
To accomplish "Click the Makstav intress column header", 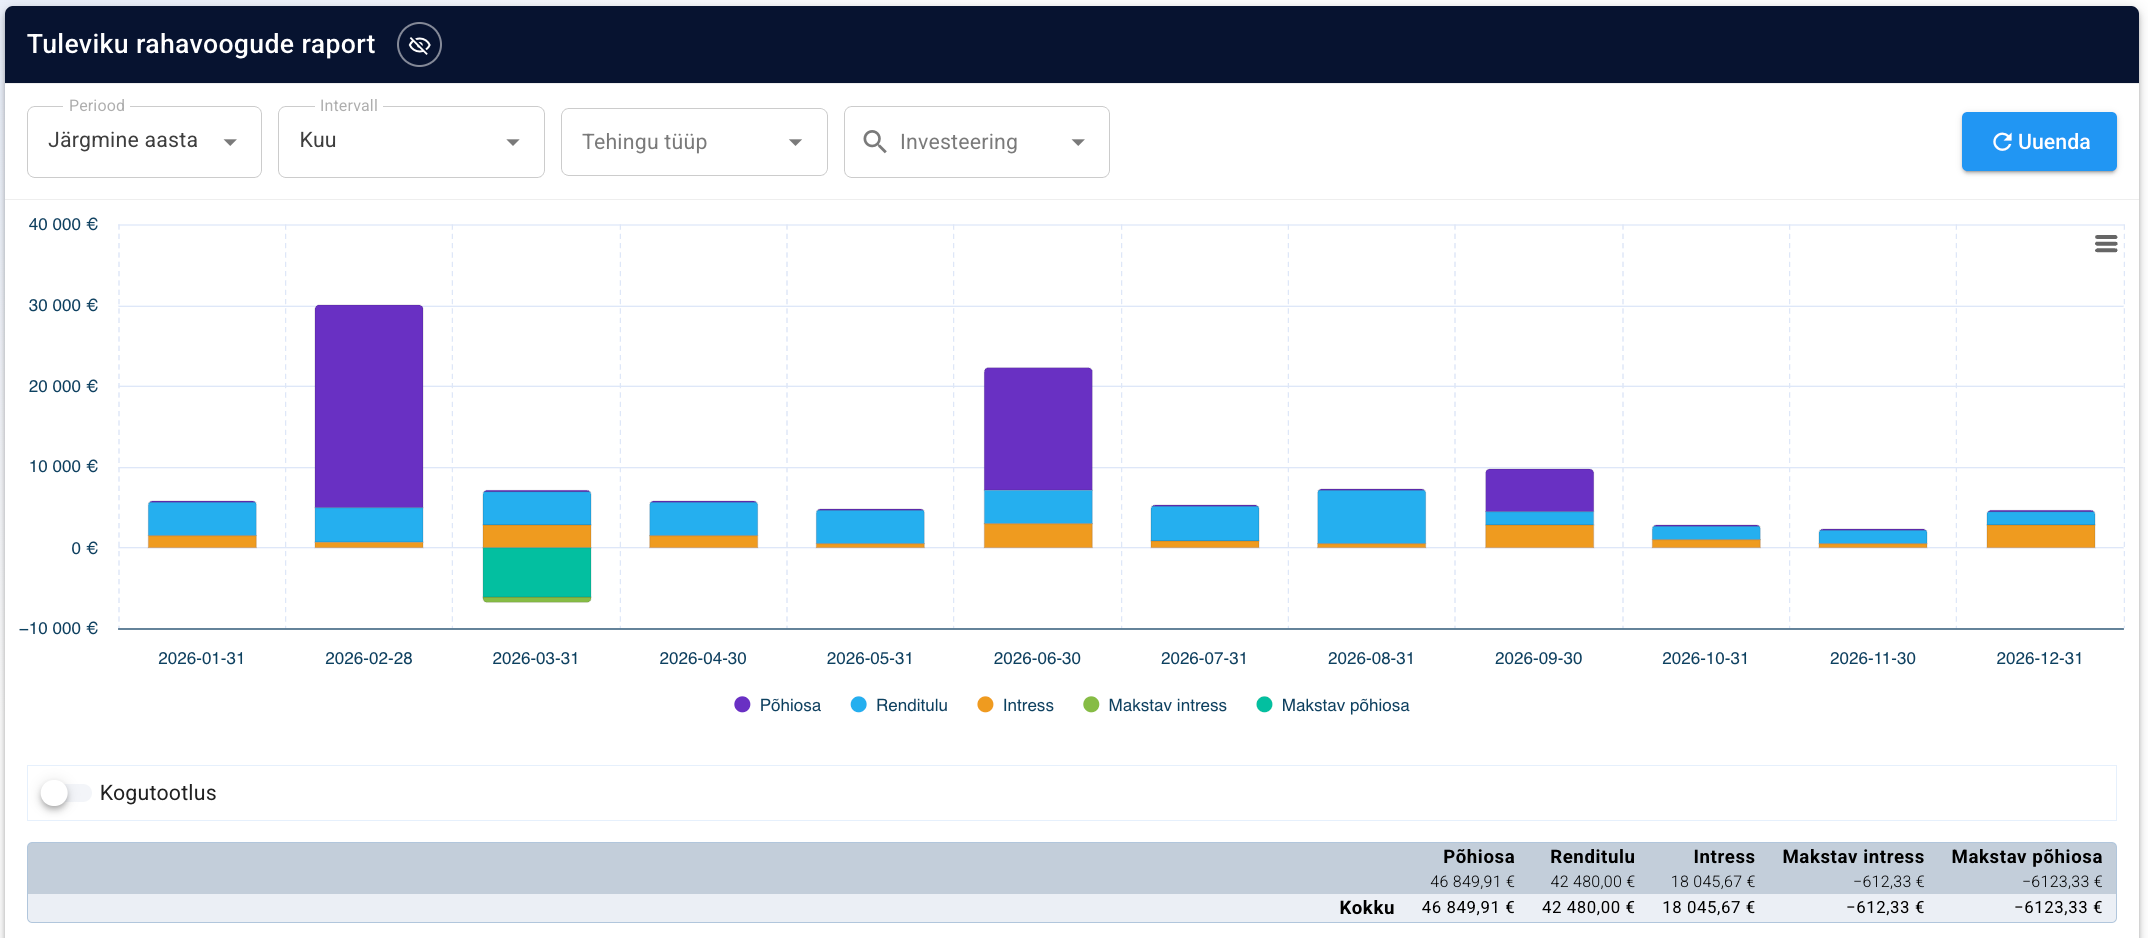I will point(1853,857).
